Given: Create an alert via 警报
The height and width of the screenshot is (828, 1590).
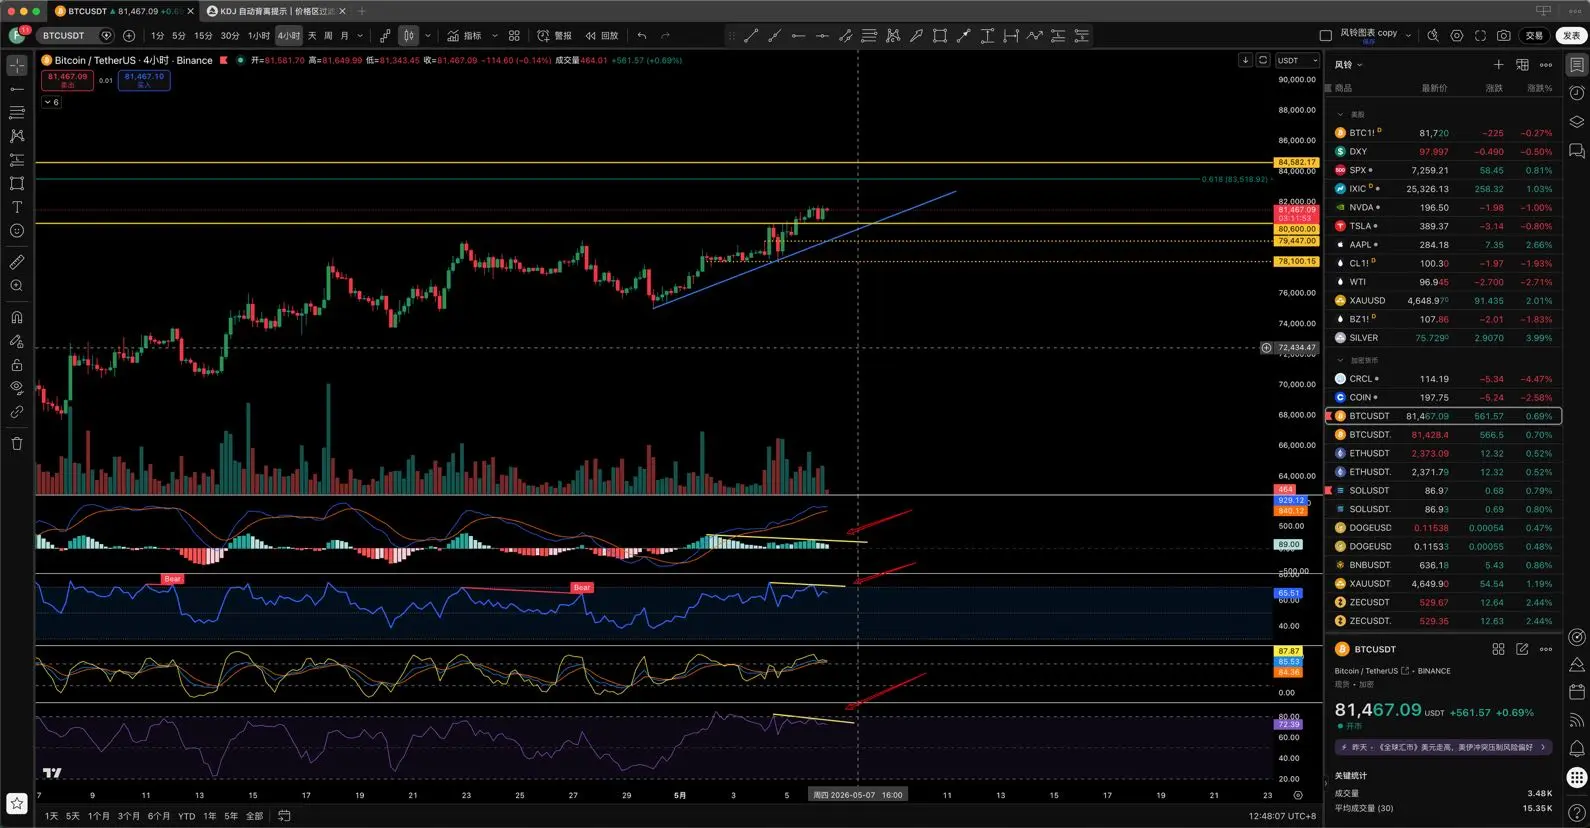Looking at the screenshot, I should click(555, 36).
